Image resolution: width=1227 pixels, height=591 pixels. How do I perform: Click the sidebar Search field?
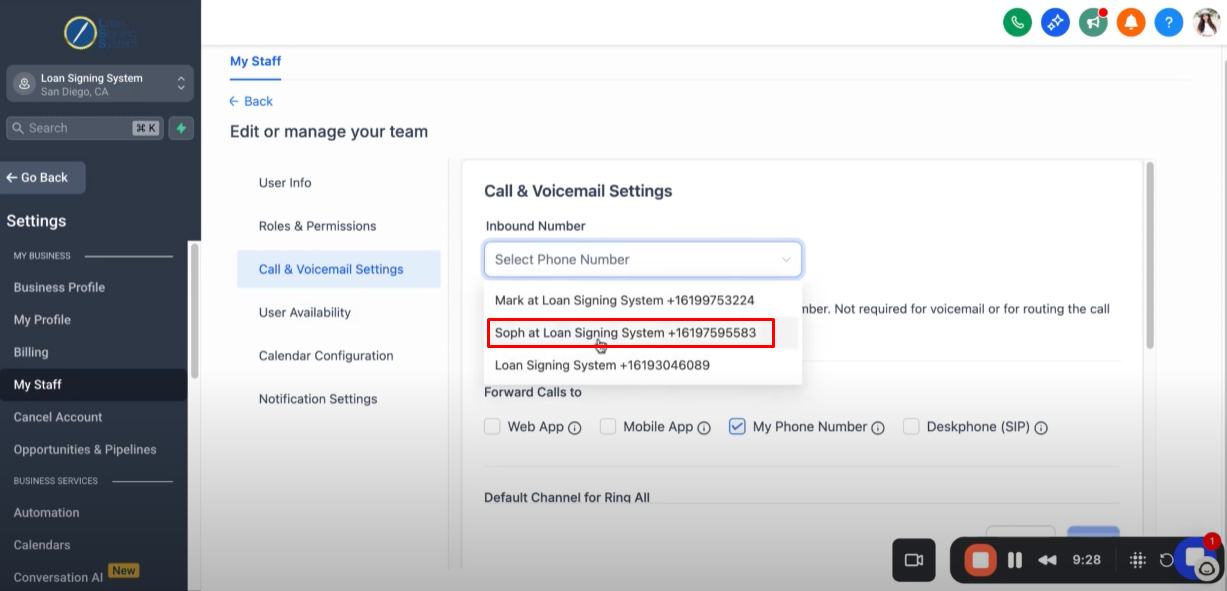[x=85, y=128]
